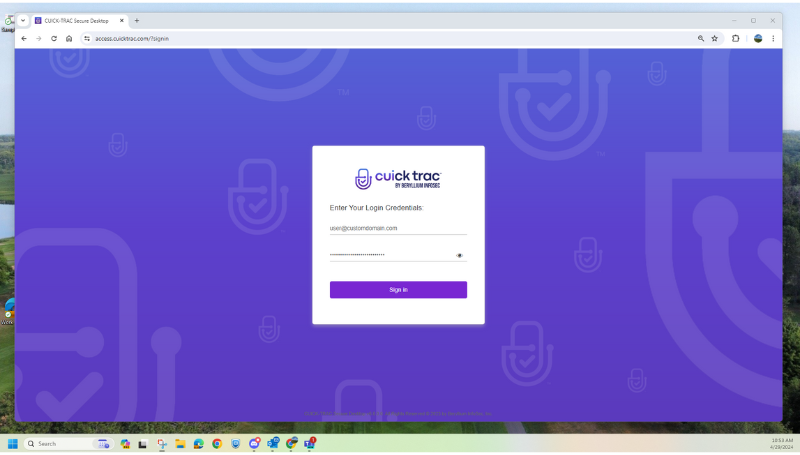Open Microsoft Teams from the taskbar
The image size is (800, 455).
[x=310, y=443]
